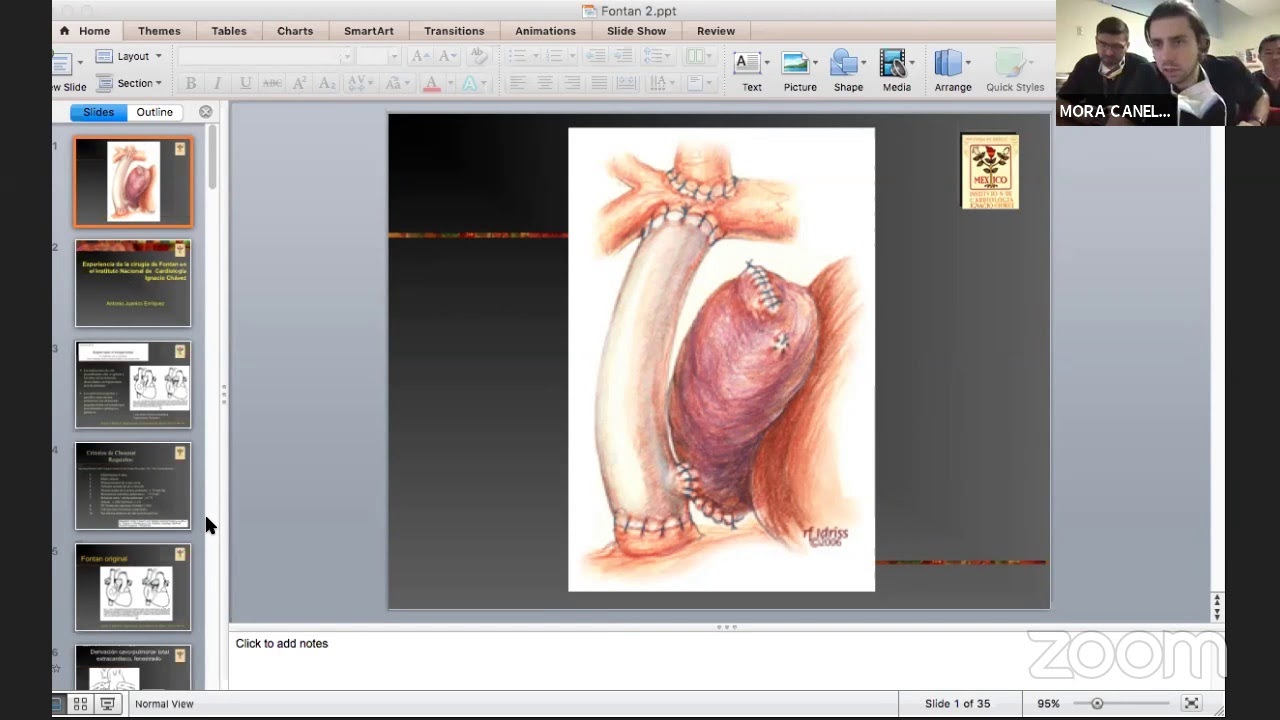Open line spacing dropdown
1280x720 pixels.
[658, 56]
